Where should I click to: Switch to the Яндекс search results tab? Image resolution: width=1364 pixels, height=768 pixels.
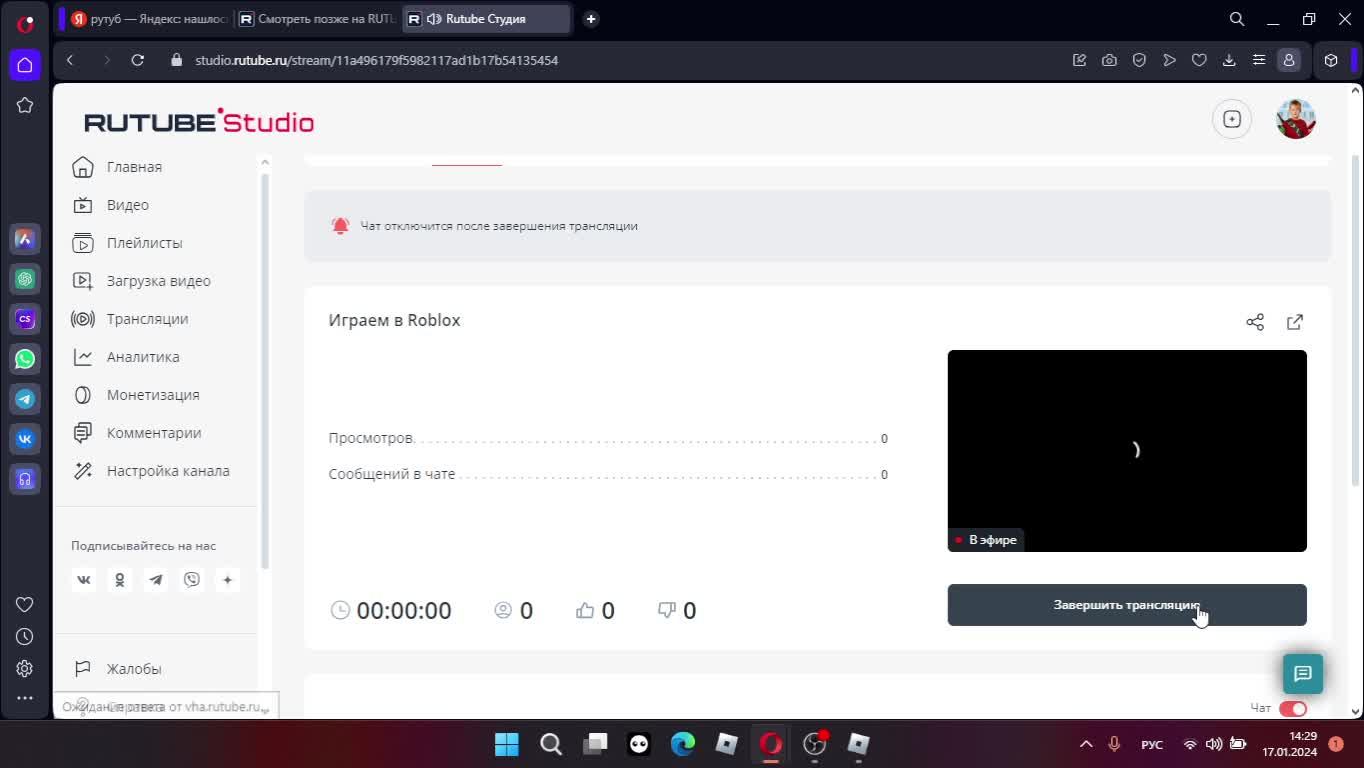[148, 19]
